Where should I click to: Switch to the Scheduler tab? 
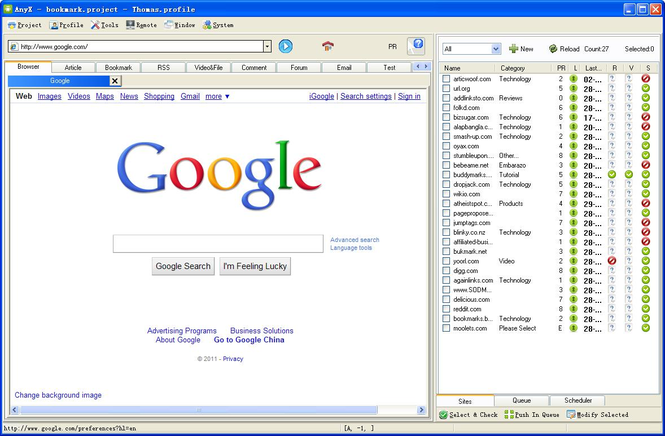578,400
